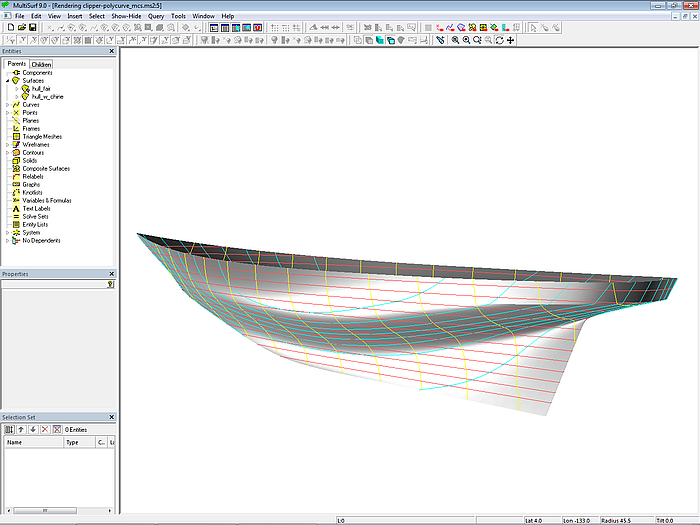Click the lightbulb icon in Properties panel
700x525 pixels.
click(110, 285)
